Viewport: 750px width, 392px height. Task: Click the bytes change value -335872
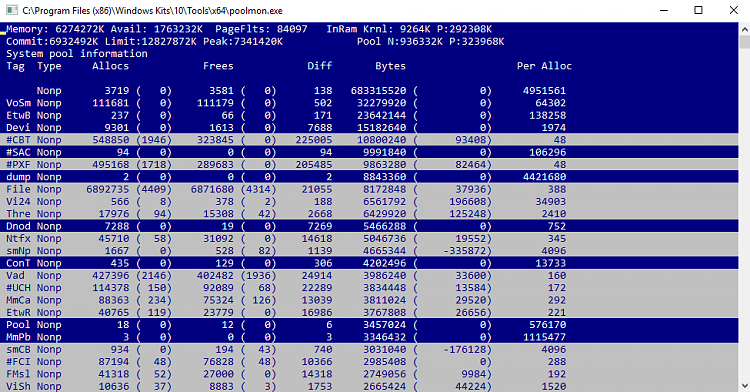[464, 251]
